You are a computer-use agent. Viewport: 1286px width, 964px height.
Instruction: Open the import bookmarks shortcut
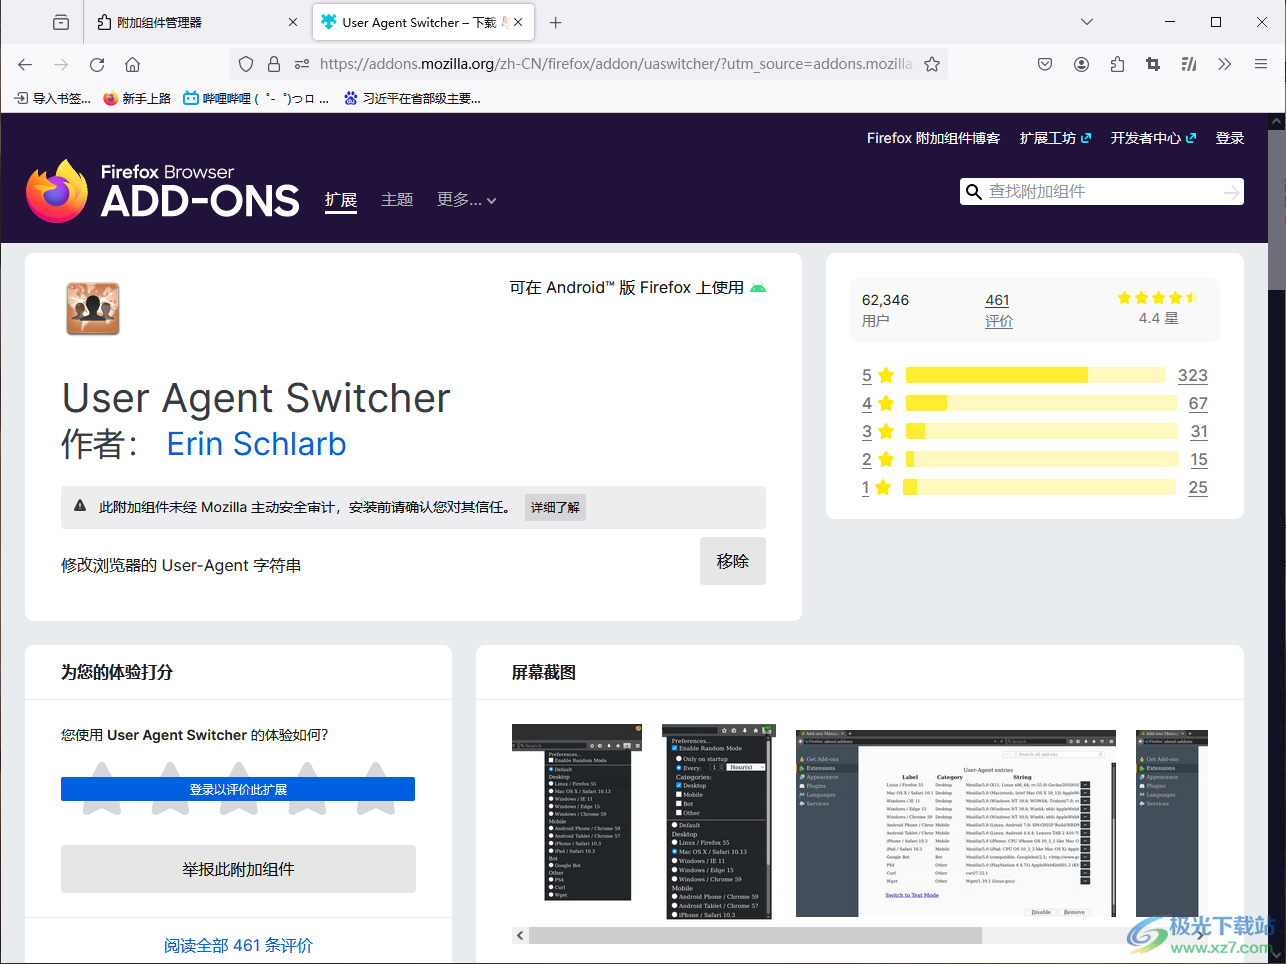pos(52,98)
